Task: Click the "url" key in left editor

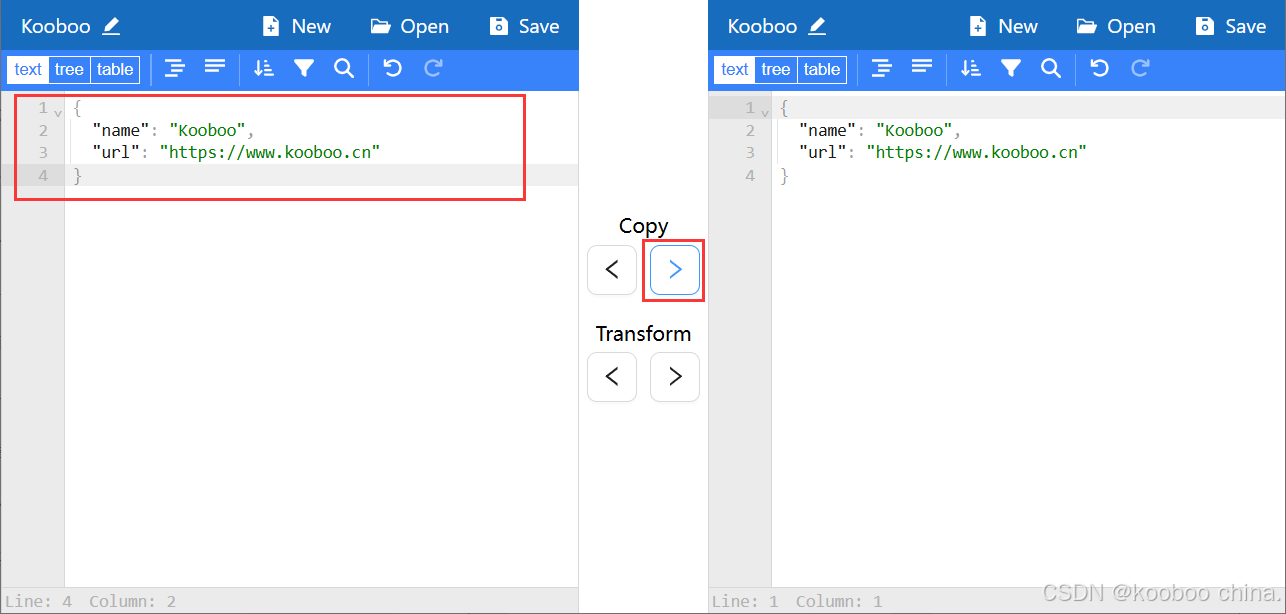Action: [x=117, y=152]
